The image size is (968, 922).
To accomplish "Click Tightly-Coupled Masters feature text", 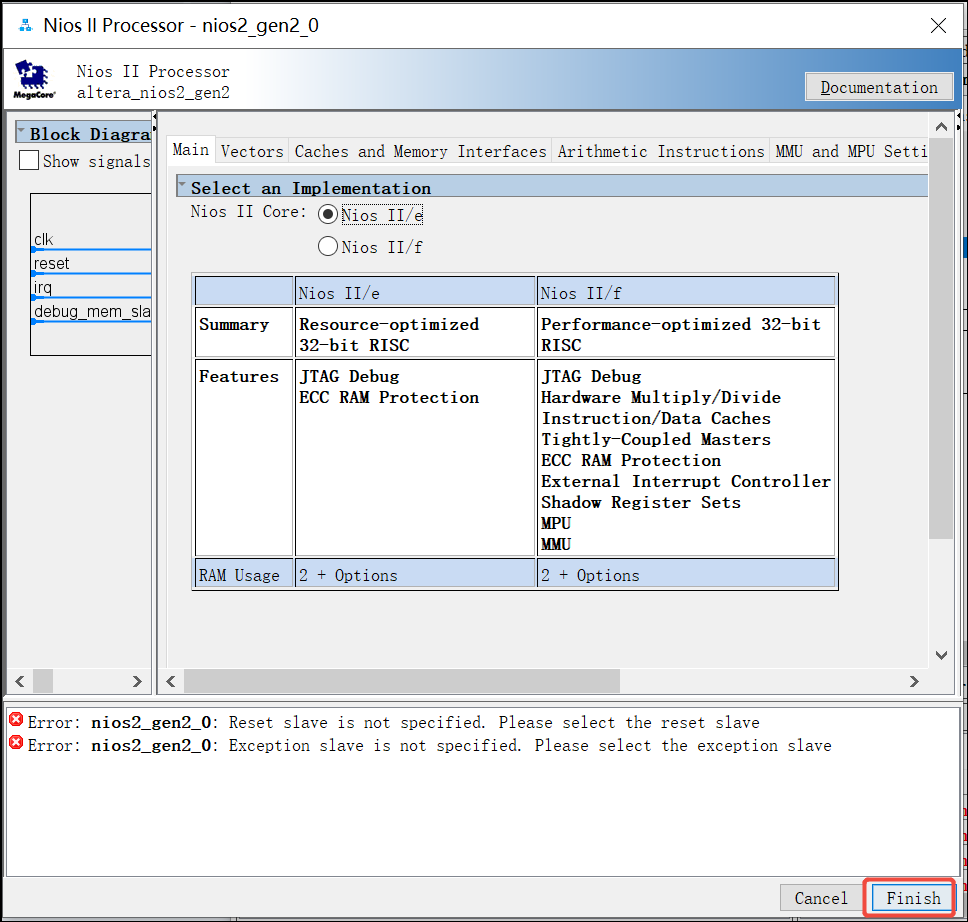I will (656, 440).
